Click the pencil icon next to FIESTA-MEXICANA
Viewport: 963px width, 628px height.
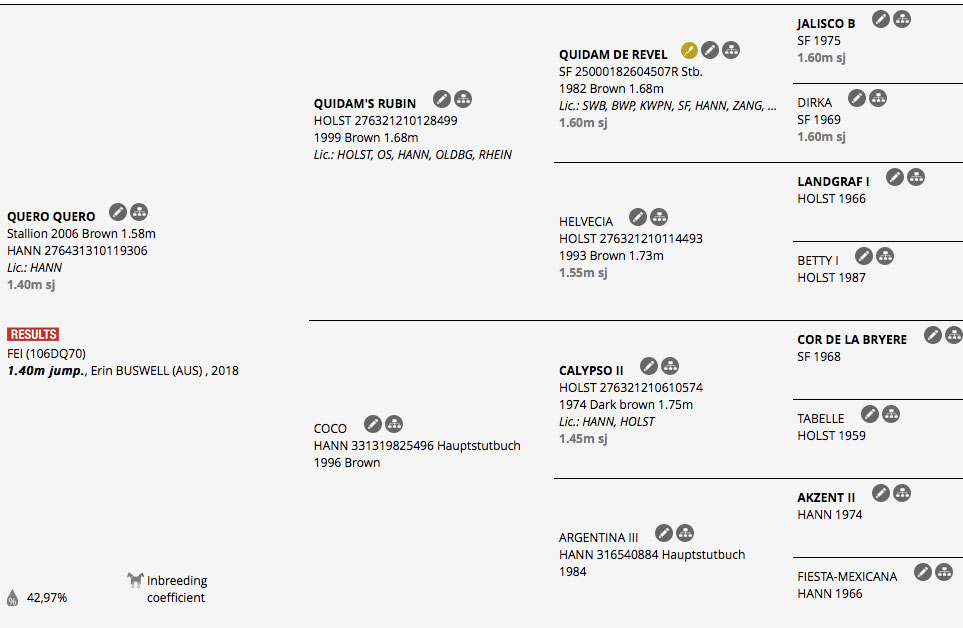click(x=923, y=573)
